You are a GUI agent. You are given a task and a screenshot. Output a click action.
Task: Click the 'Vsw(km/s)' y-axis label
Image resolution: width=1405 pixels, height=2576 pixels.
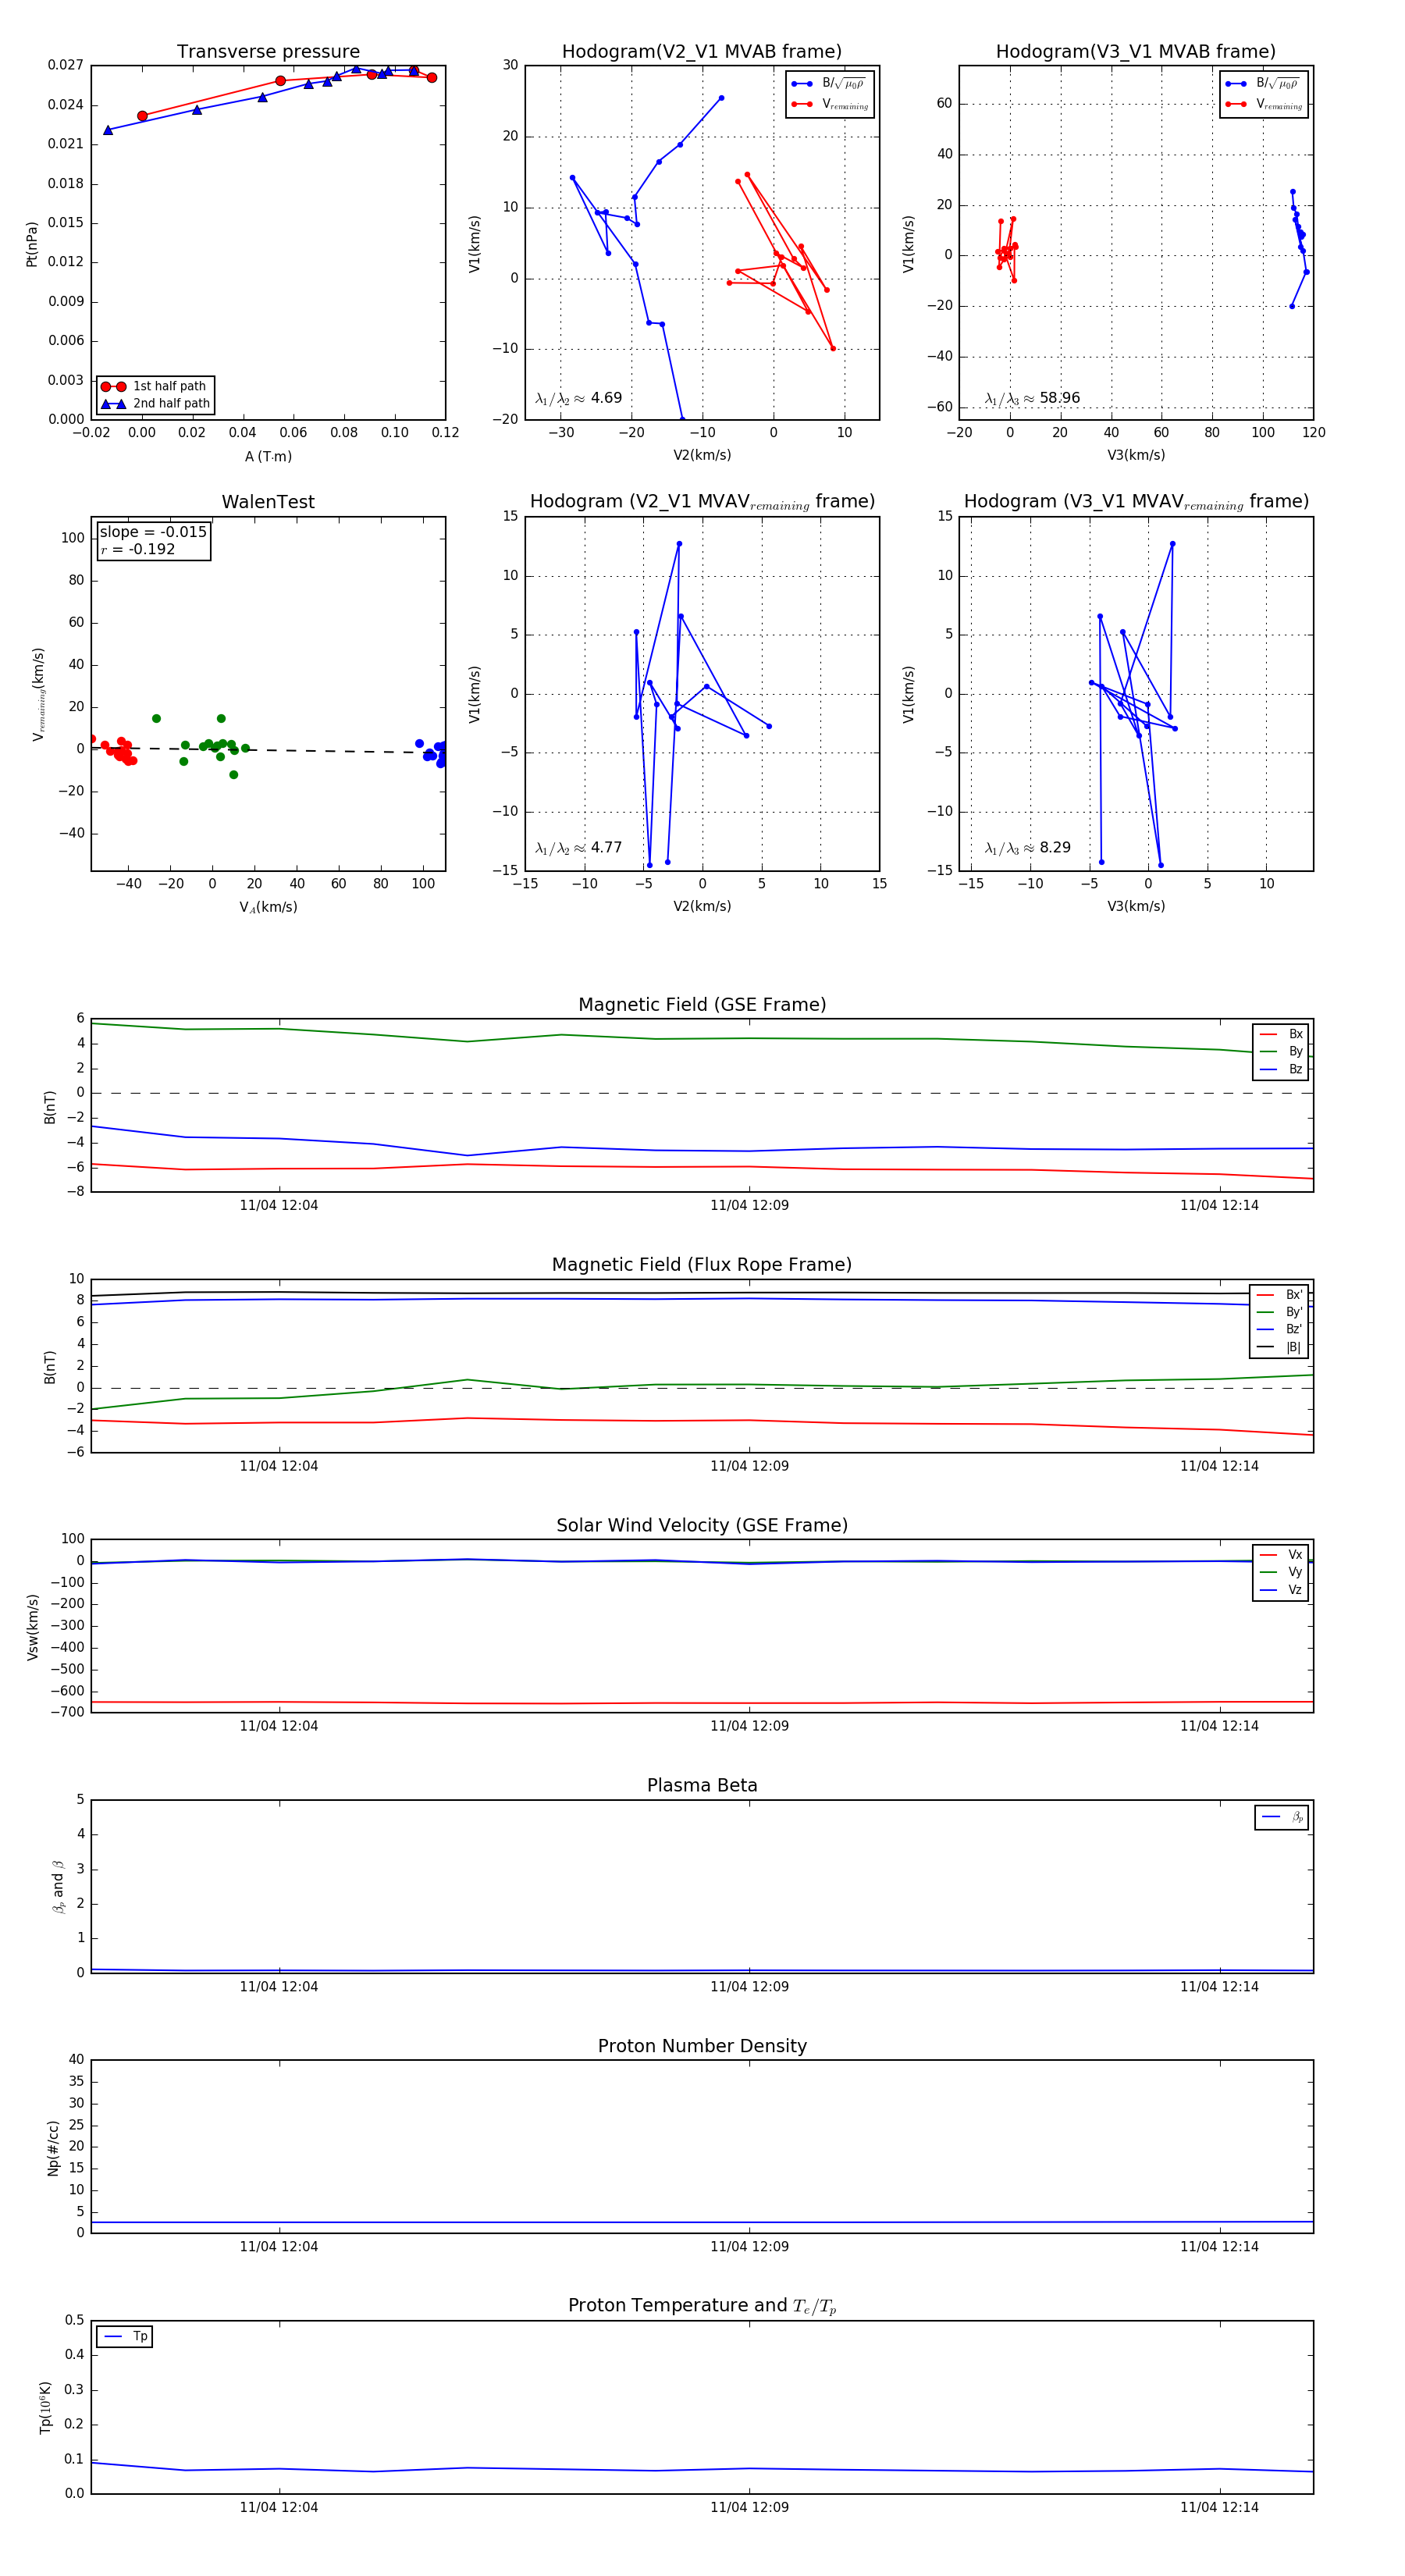point(32,1627)
